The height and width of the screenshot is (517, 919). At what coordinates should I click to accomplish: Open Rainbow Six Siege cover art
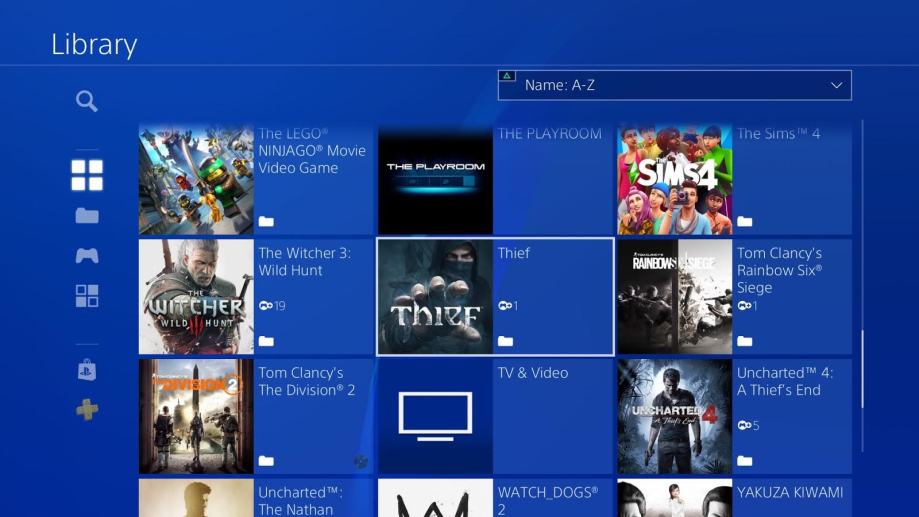pyautogui.click(x=675, y=297)
